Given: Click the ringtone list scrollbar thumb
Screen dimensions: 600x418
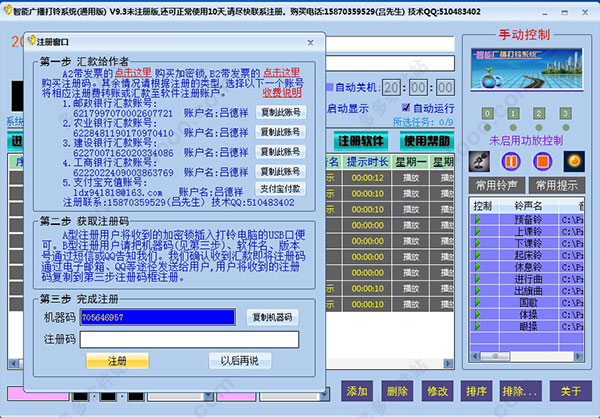Looking at the screenshot, I should [495, 356].
